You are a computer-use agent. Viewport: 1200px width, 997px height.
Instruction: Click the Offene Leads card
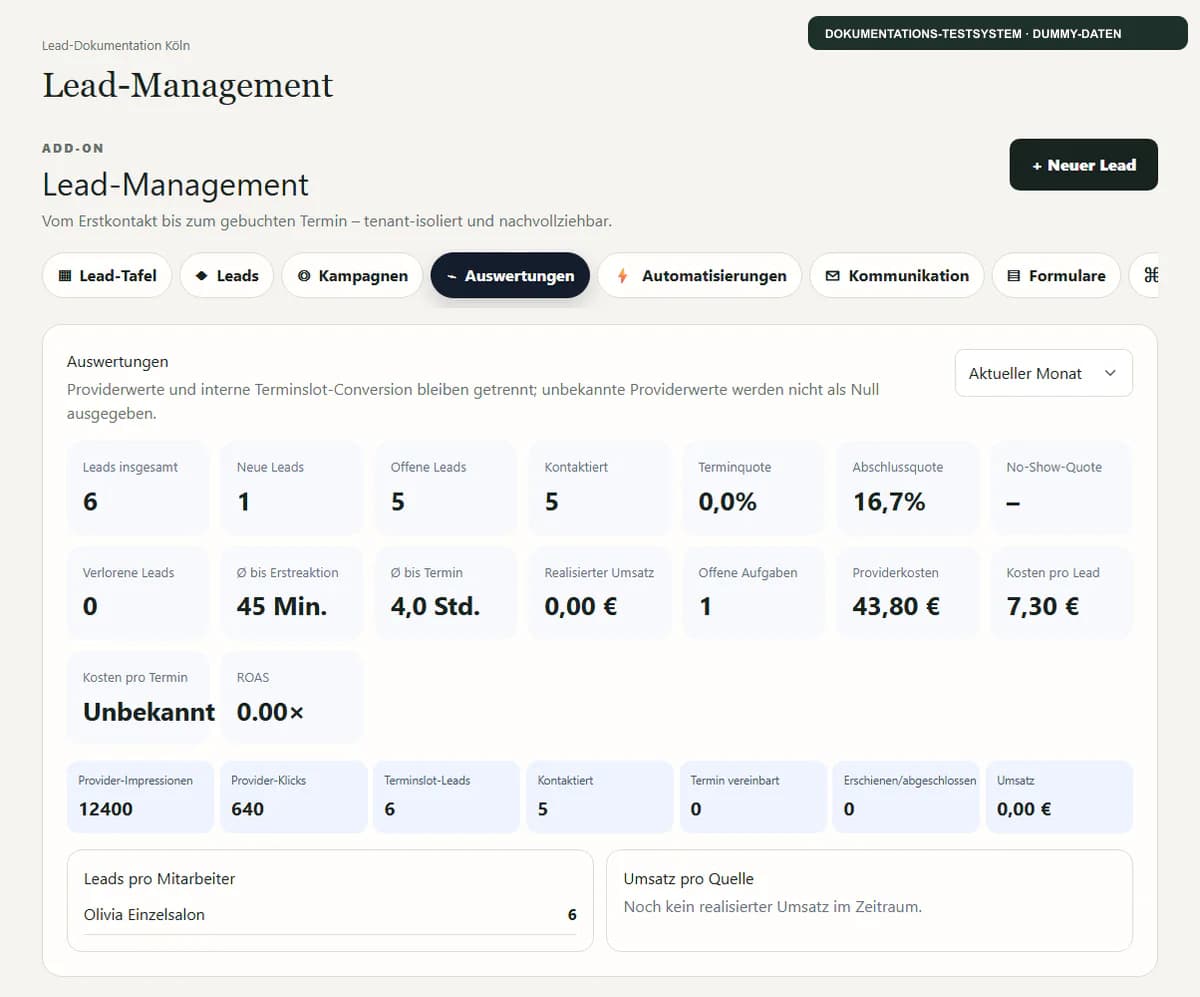coord(446,488)
